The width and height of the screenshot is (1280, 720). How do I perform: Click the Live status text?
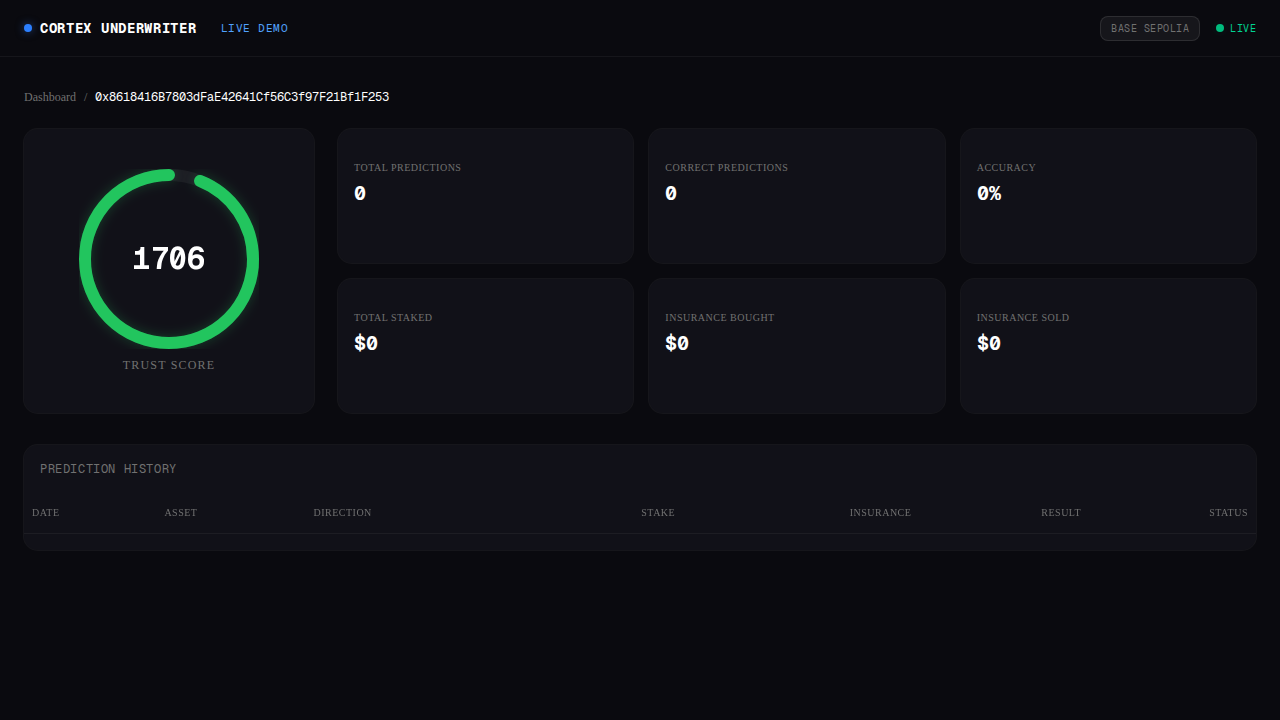point(1243,29)
